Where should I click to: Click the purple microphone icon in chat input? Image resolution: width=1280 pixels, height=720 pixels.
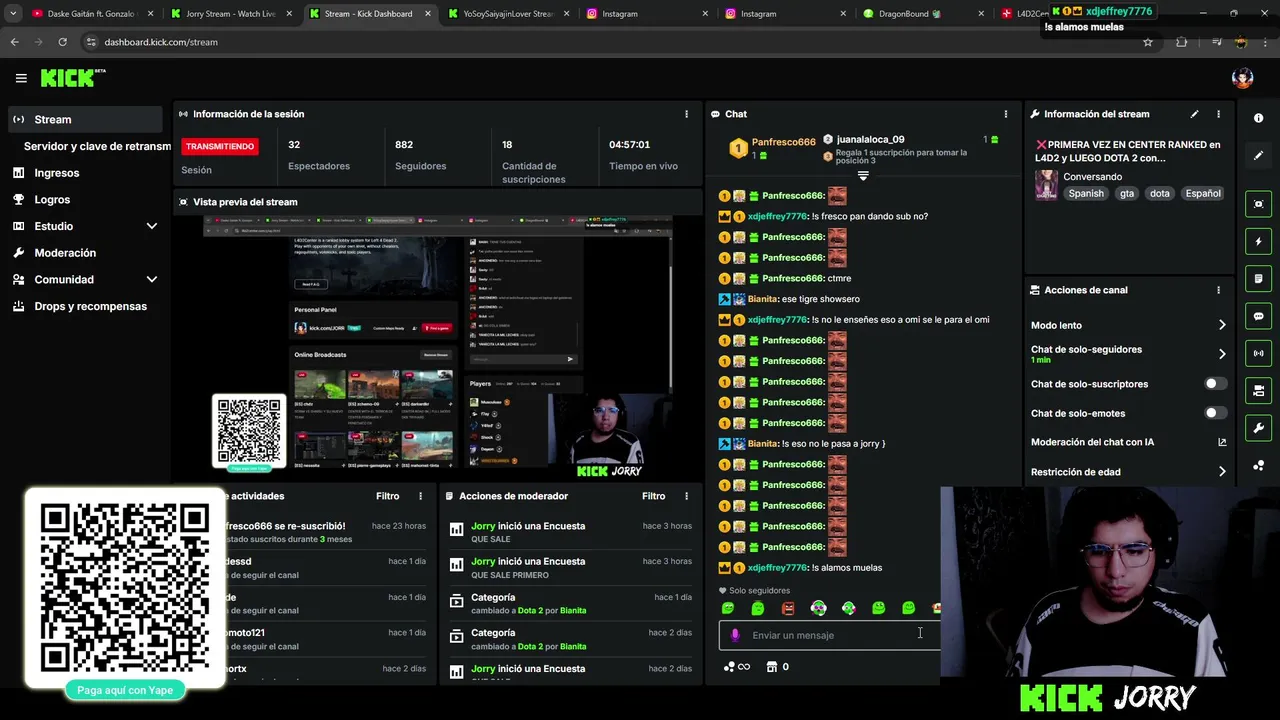point(735,635)
